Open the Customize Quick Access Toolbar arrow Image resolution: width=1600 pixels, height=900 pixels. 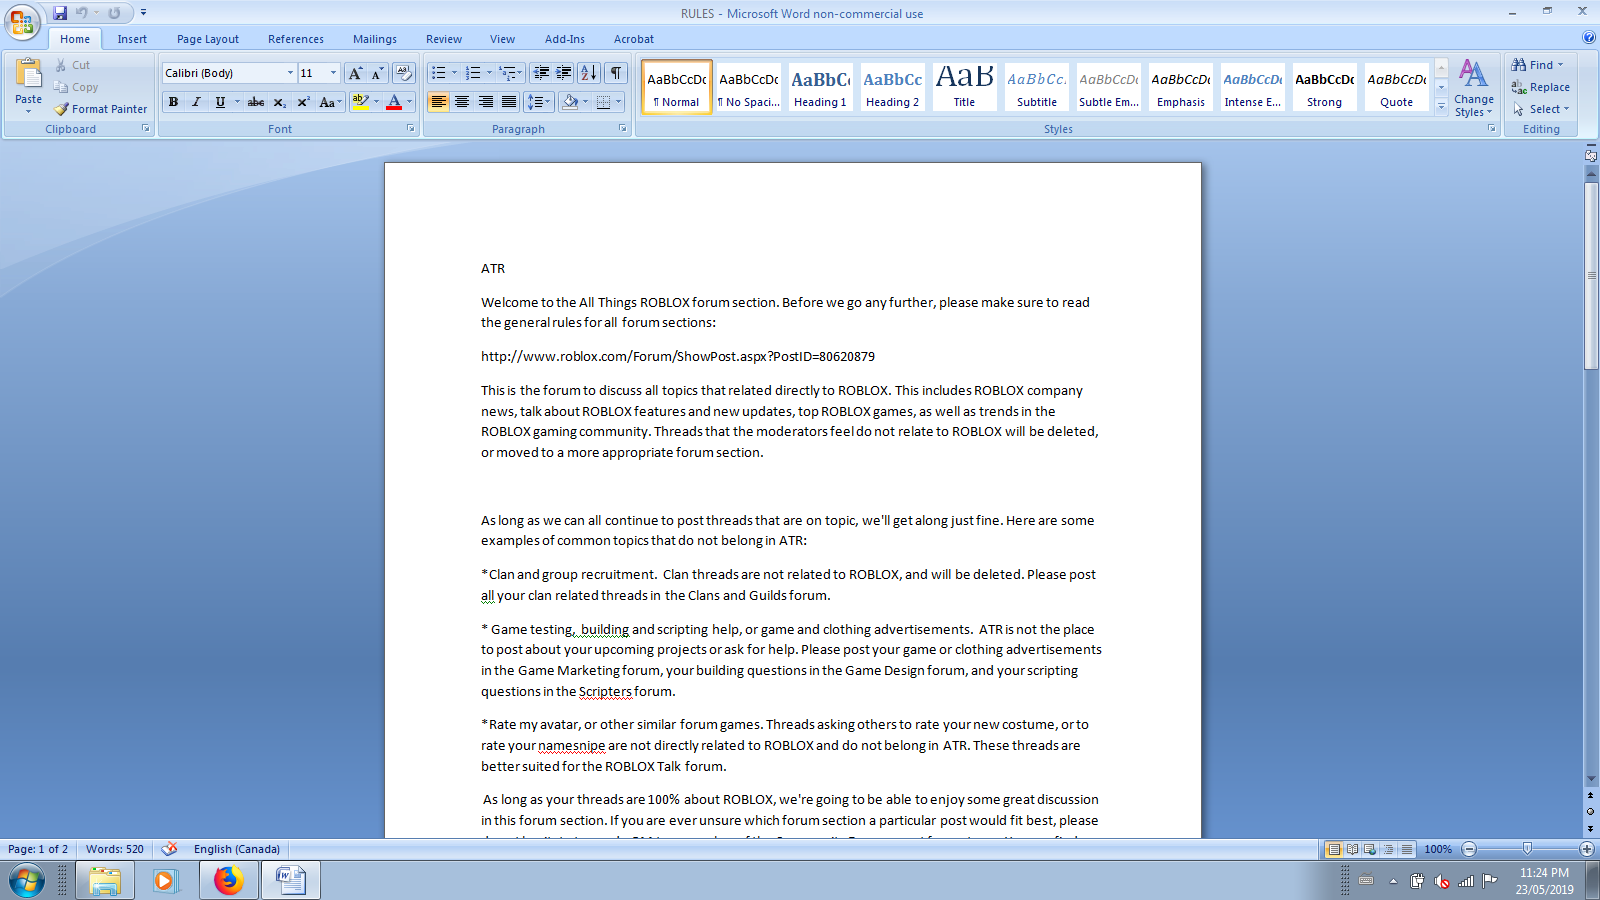[143, 13]
